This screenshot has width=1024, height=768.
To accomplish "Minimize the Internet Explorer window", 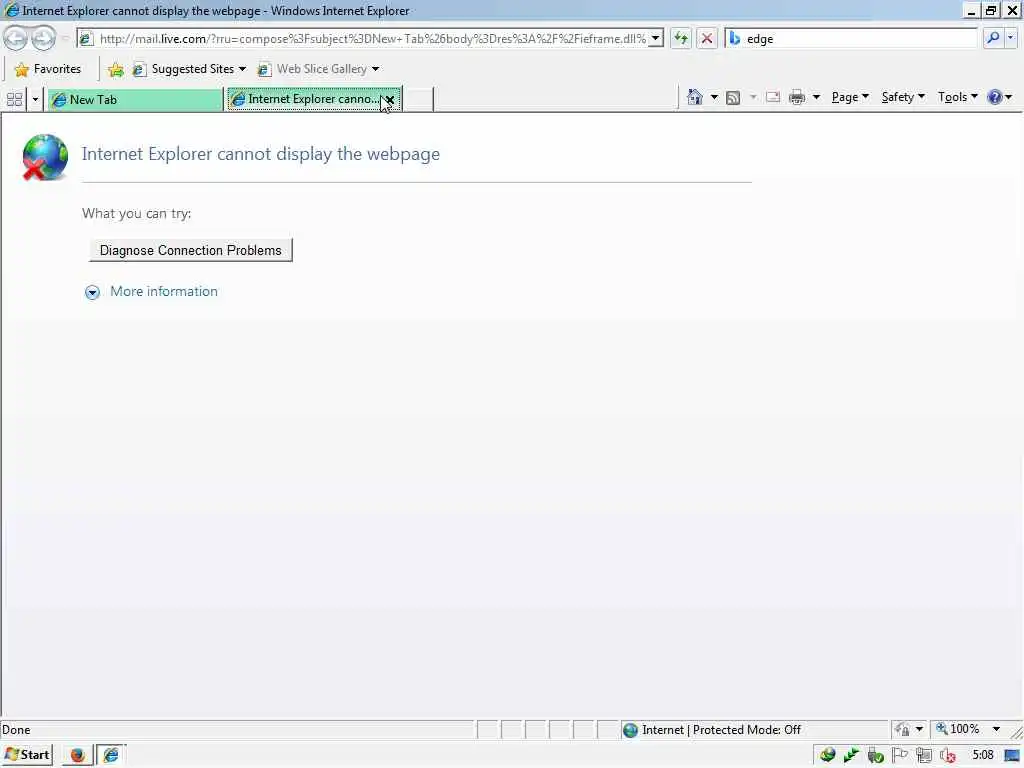I will [x=971, y=11].
